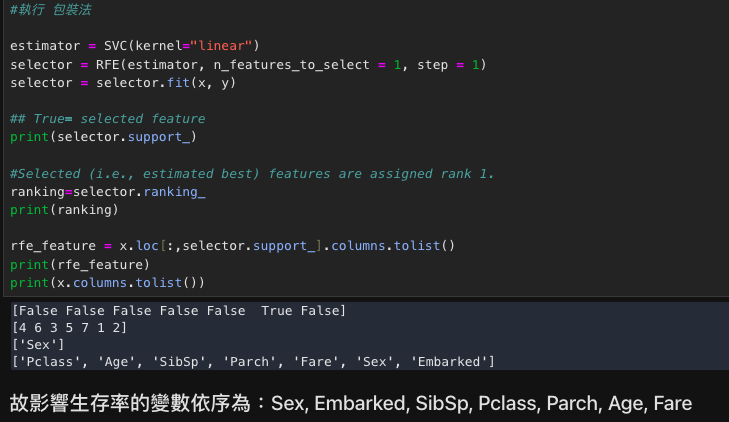
Task: Click rfe_feature assignment line
Action: point(232,245)
